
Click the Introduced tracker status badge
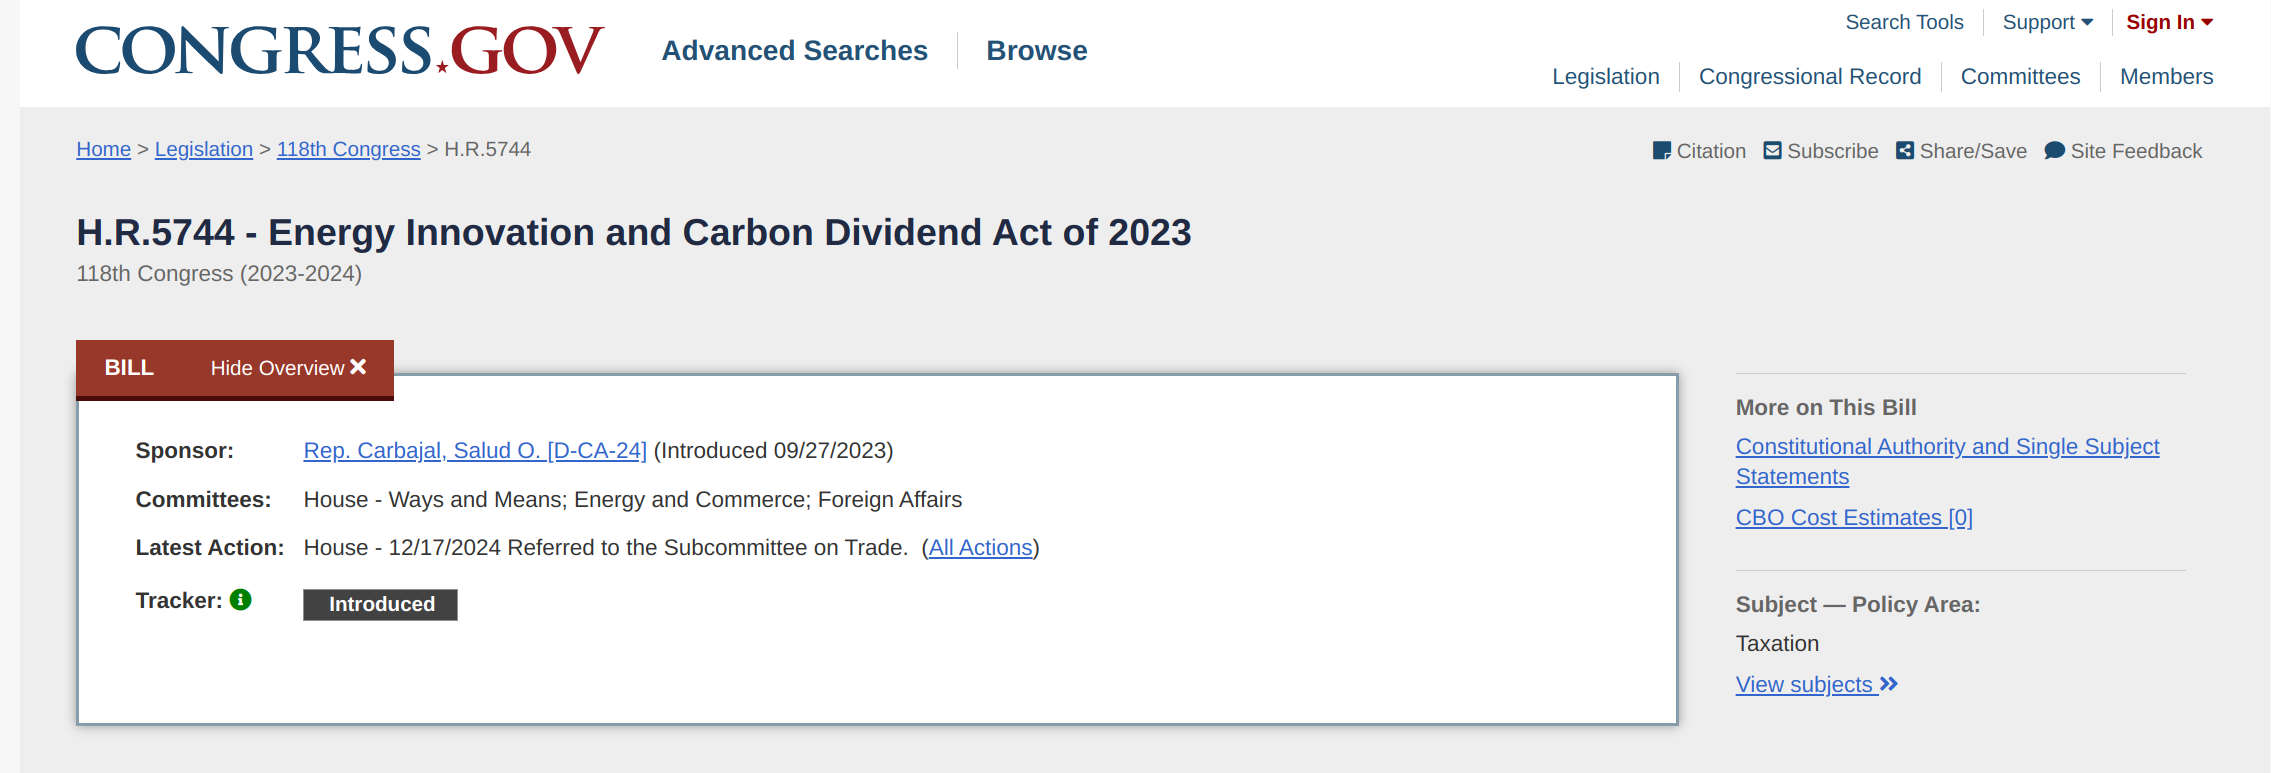point(381,604)
